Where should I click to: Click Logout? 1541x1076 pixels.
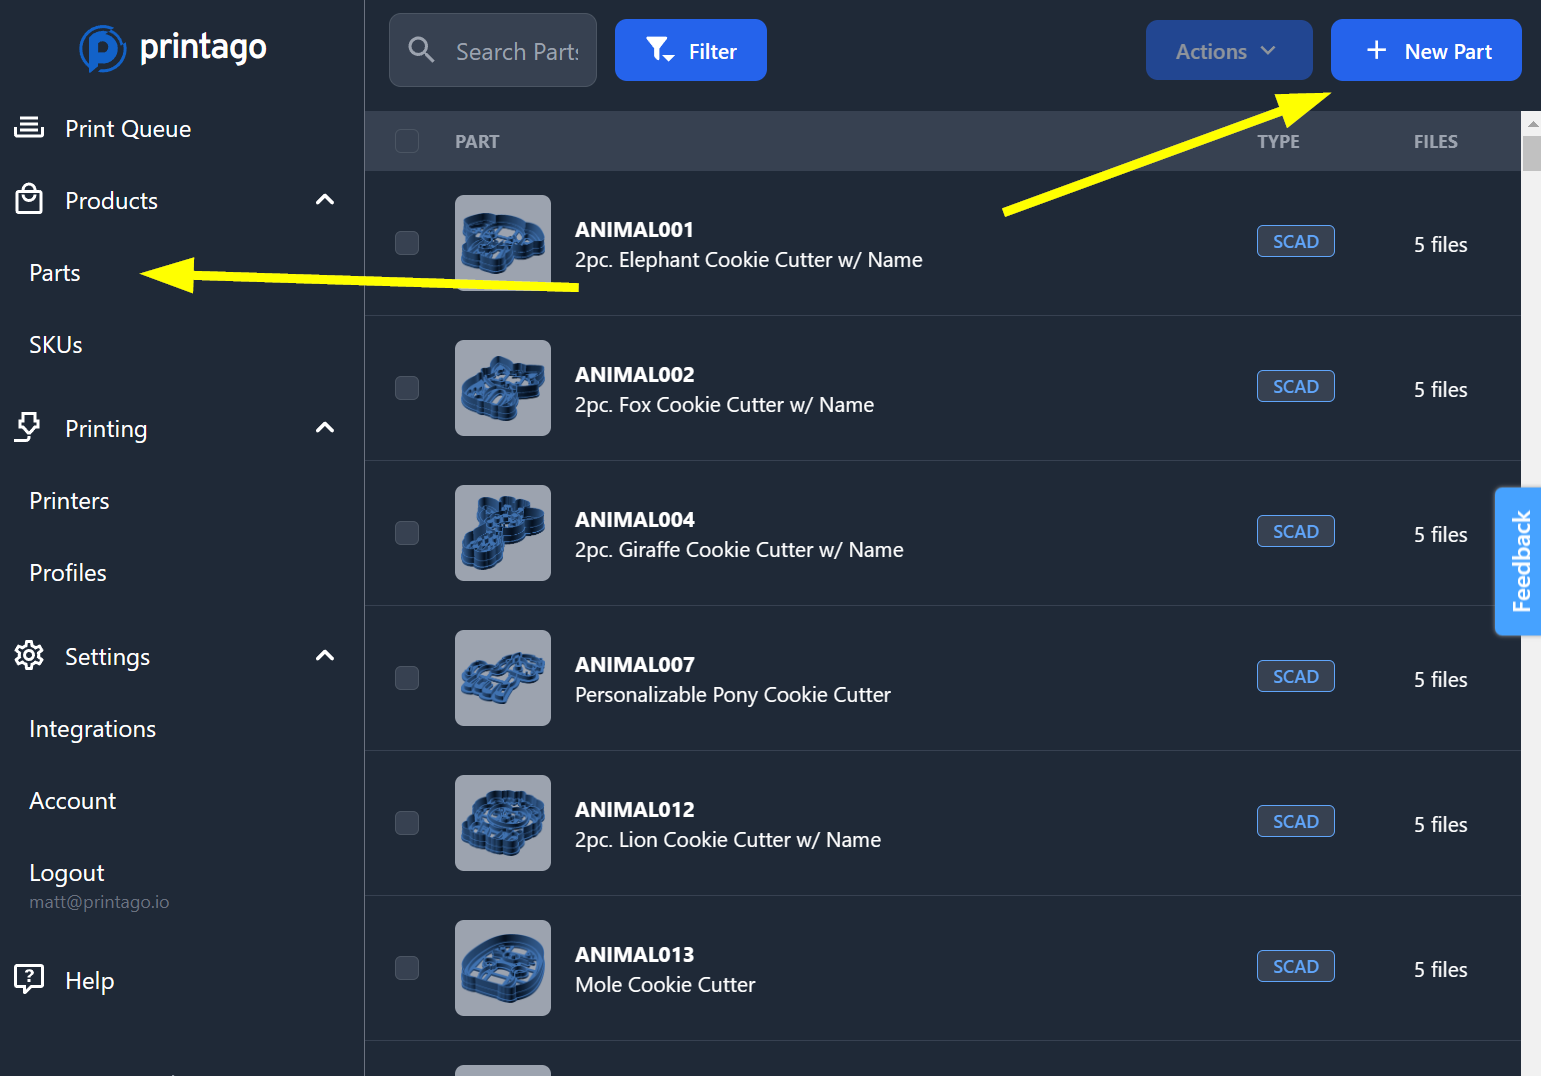tap(67, 873)
